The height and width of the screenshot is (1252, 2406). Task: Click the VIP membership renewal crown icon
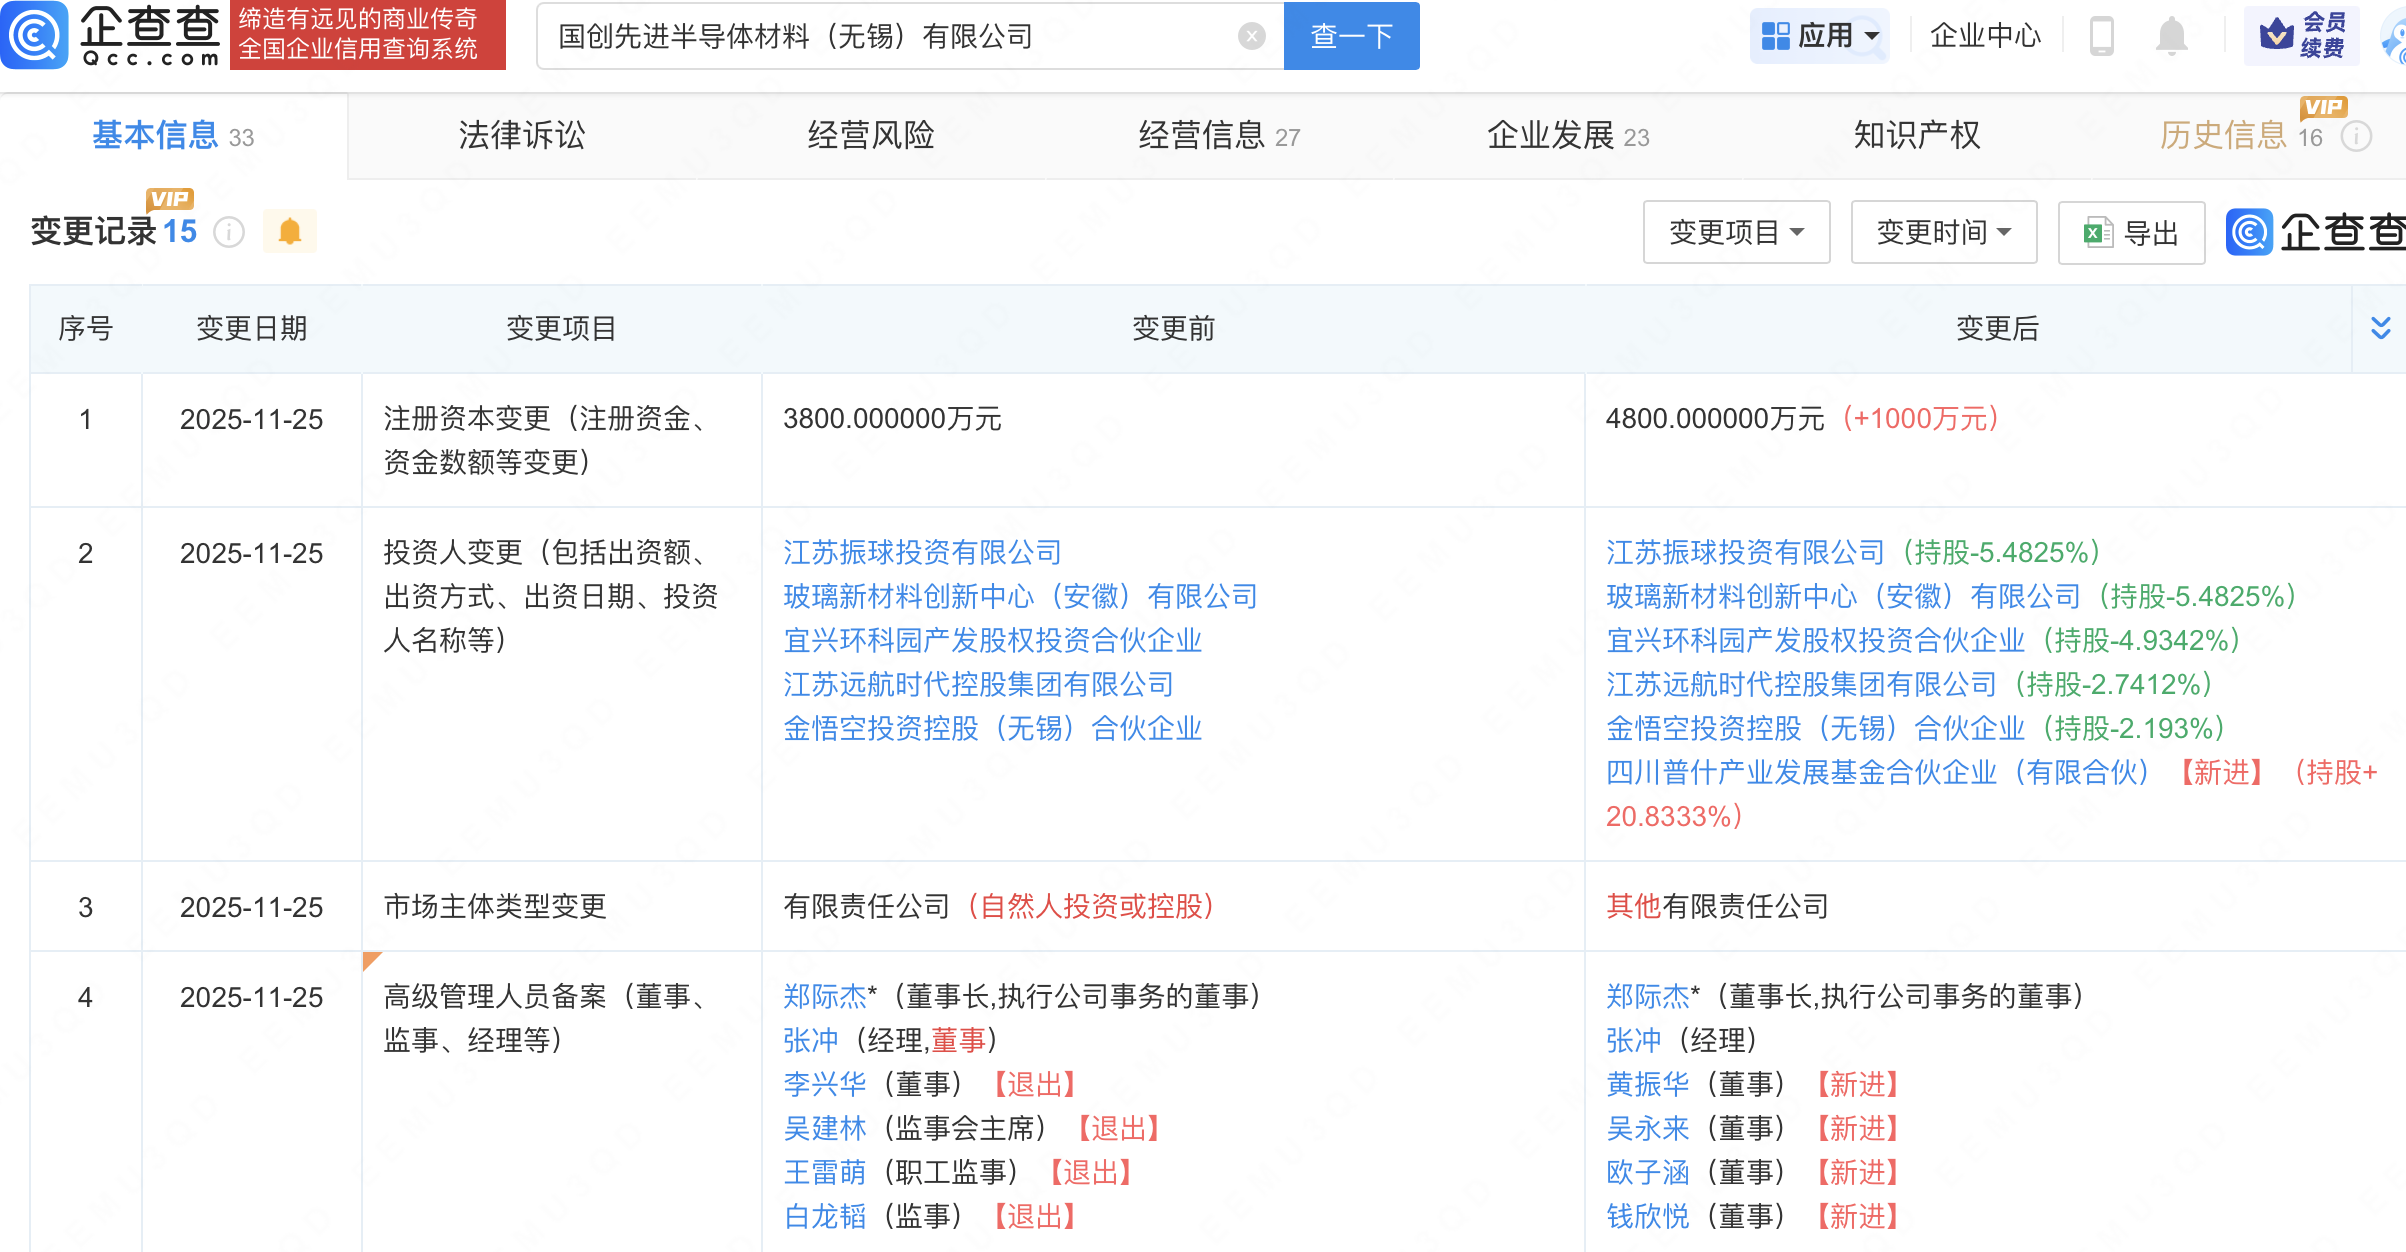[x=2277, y=35]
